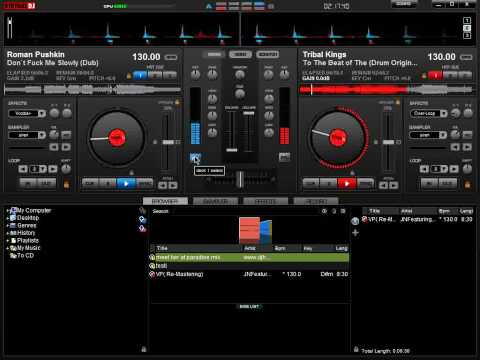480x360 pixels.
Task: Switch to the Record tab
Action: (x=316, y=201)
